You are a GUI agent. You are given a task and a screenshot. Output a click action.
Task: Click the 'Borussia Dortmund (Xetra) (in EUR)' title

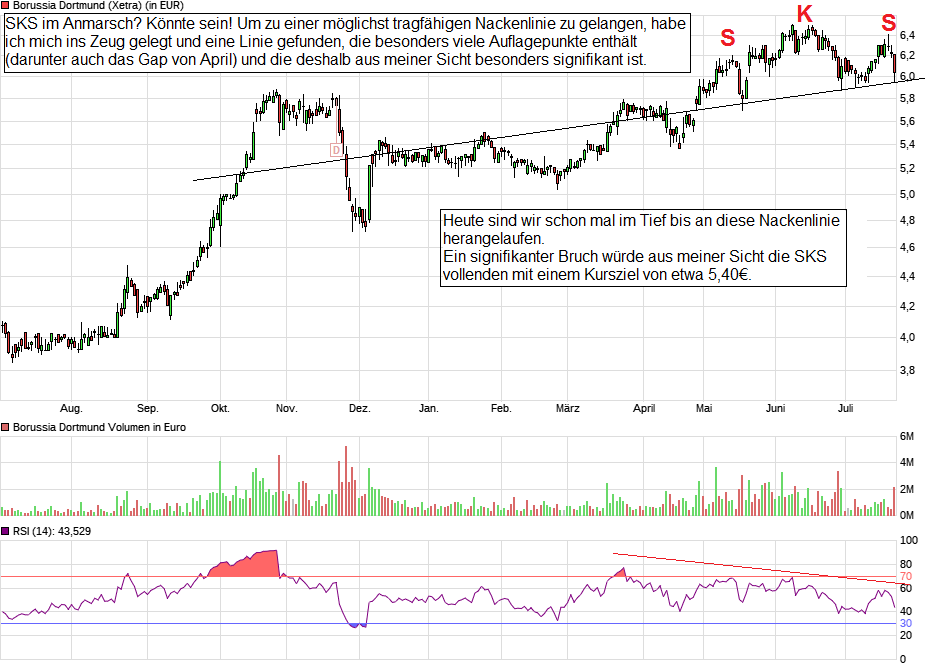pos(98,5)
